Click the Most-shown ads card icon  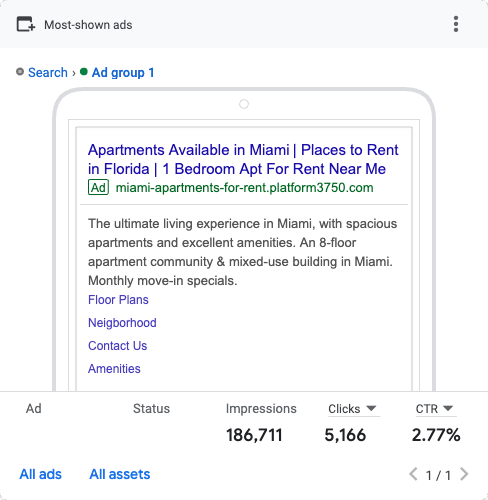26,24
